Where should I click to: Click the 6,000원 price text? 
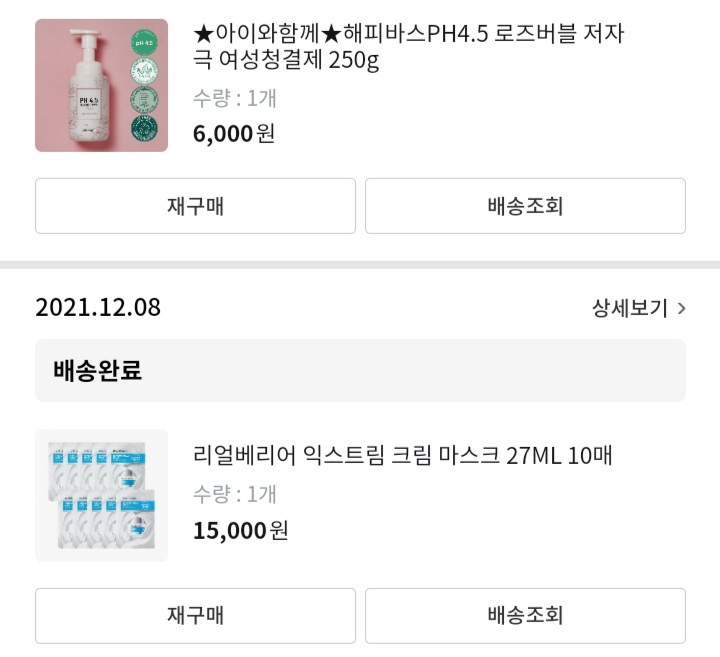click(x=234, y=134)
